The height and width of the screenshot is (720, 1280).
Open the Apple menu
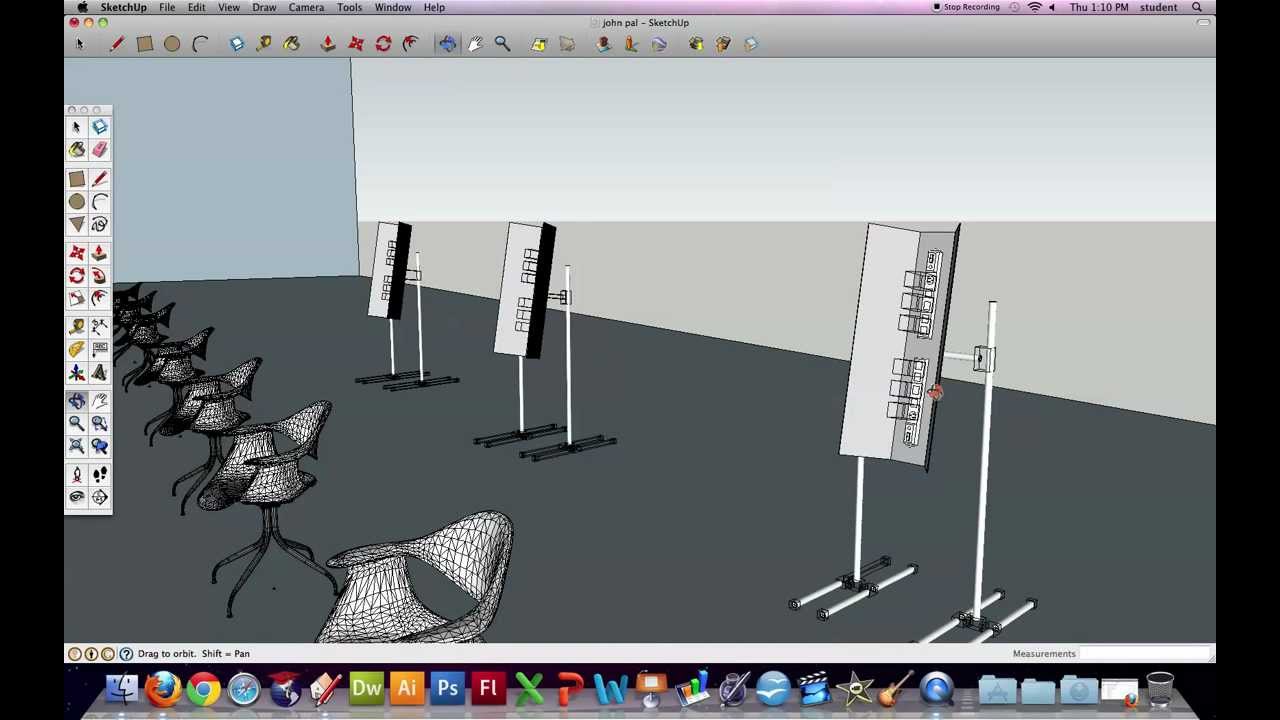tap(82, 7)
